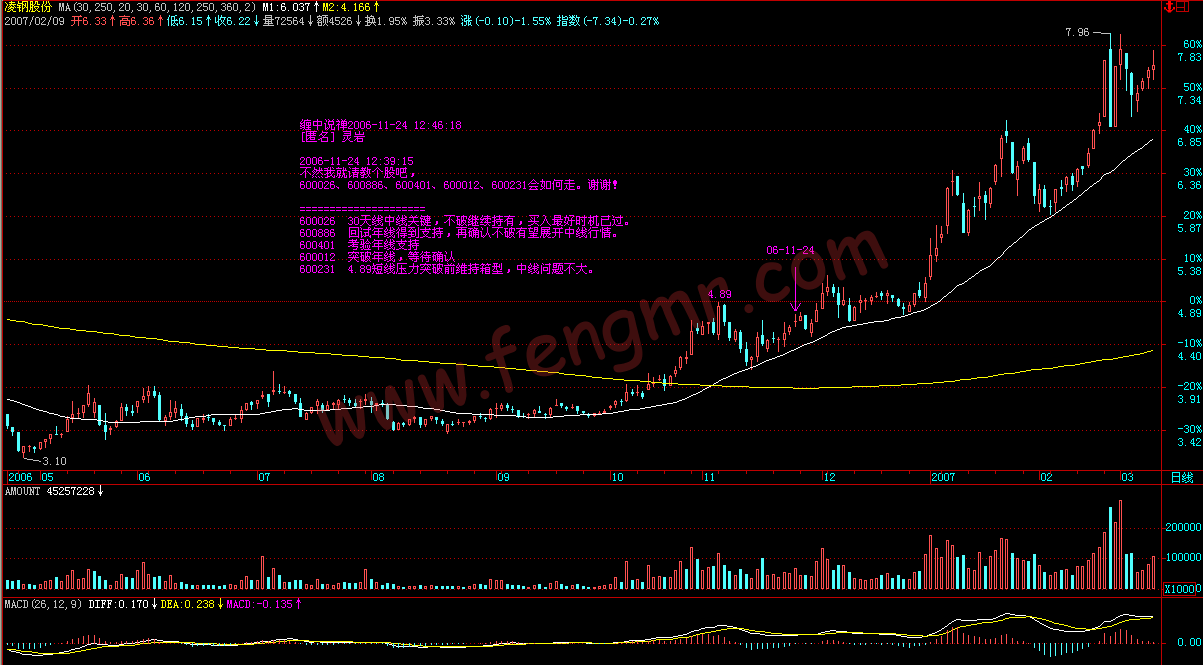This screenshot has height=665, width=1203.
Task: Click the 60% level on price axis
Action: point(1190,45)
